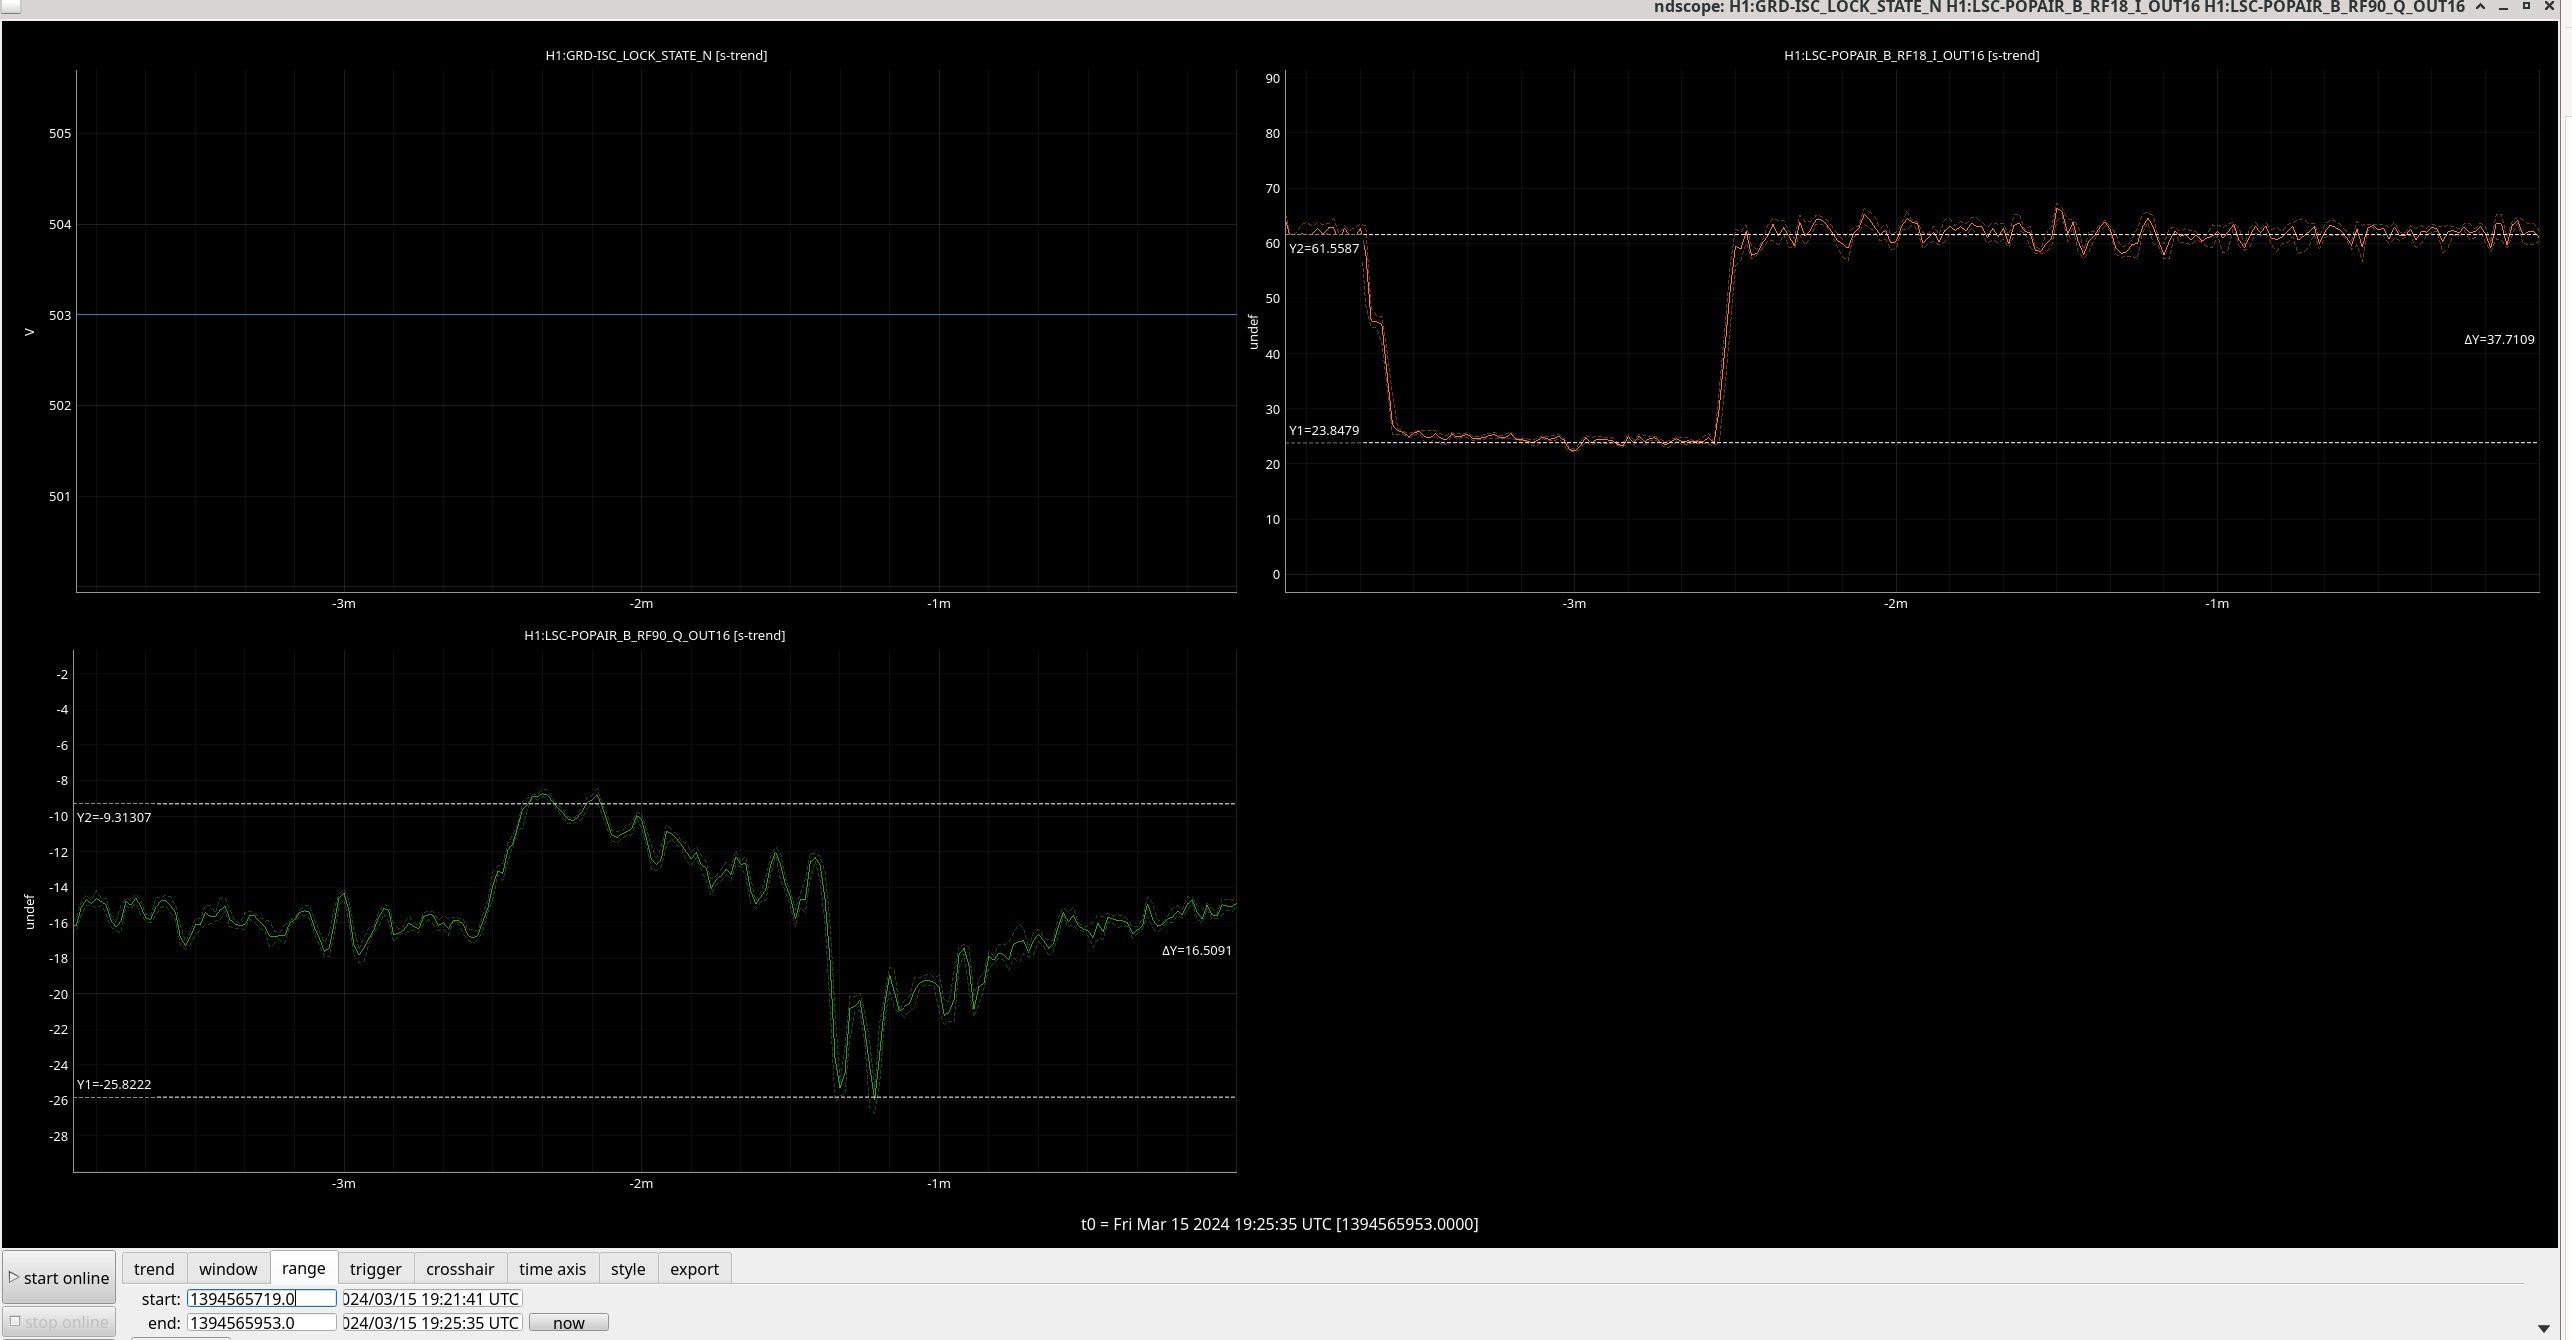Click the start UTC date field
The image size is (2572, 1340).
(x=431, y=1298)
